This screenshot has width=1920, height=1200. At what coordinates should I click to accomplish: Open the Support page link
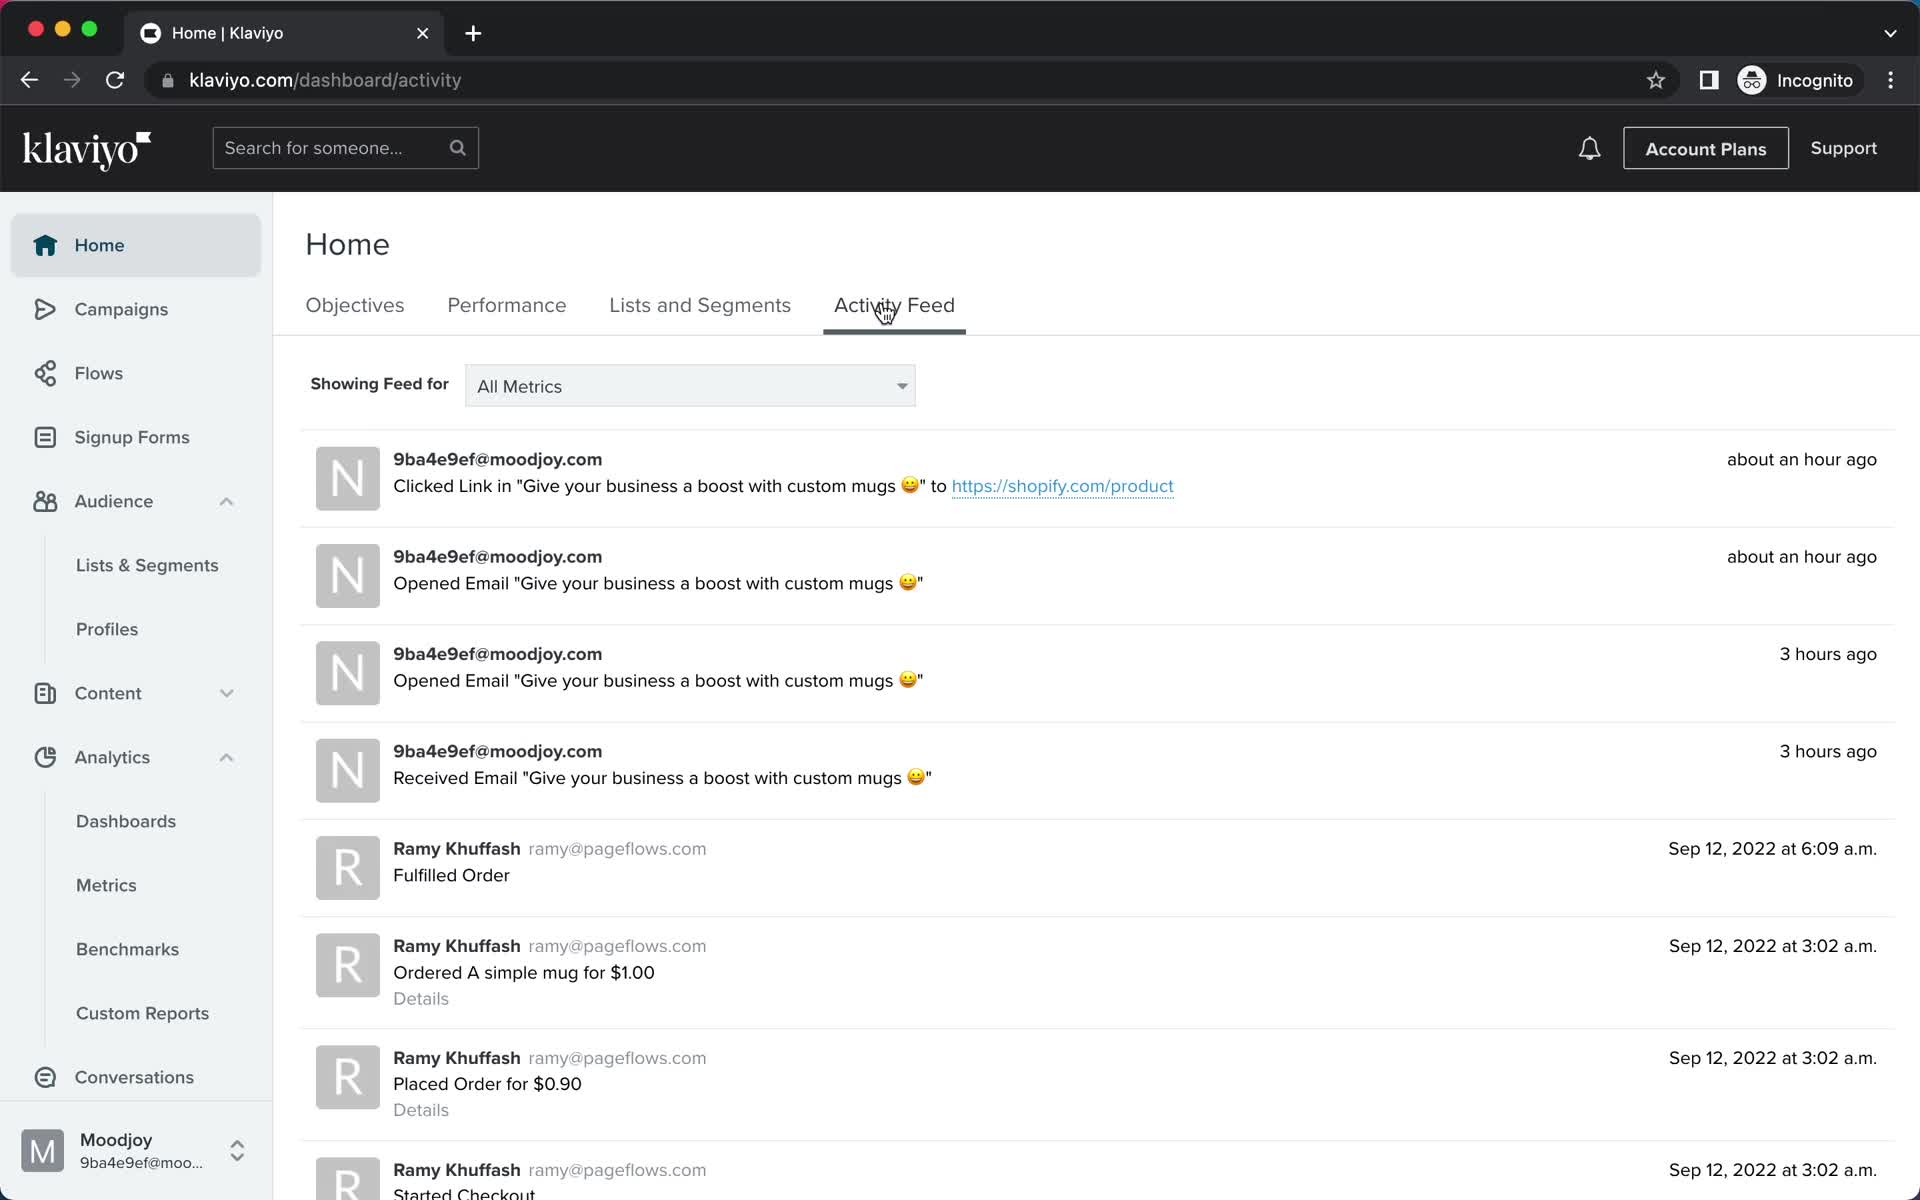point(1844,148)
